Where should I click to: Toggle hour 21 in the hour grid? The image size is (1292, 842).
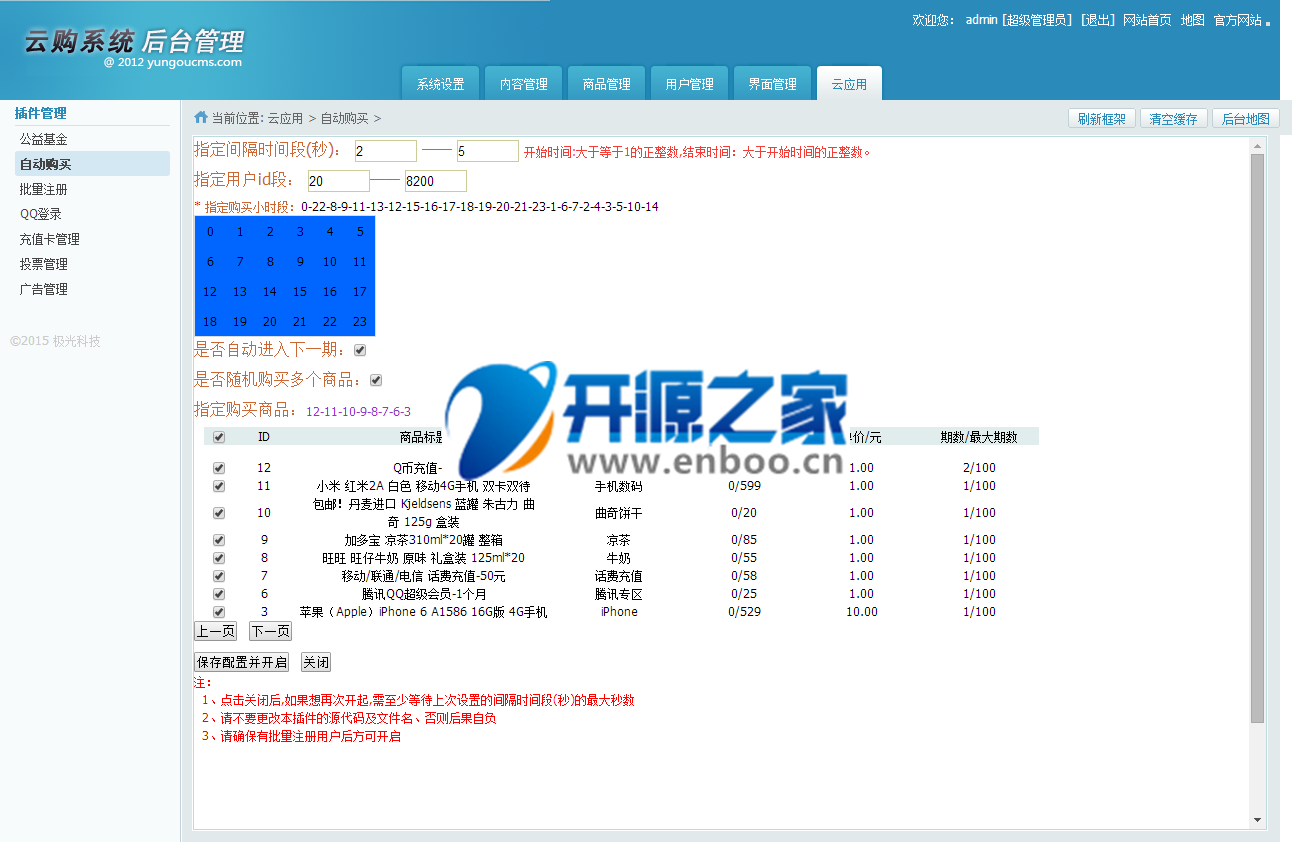tap(300, 322)
